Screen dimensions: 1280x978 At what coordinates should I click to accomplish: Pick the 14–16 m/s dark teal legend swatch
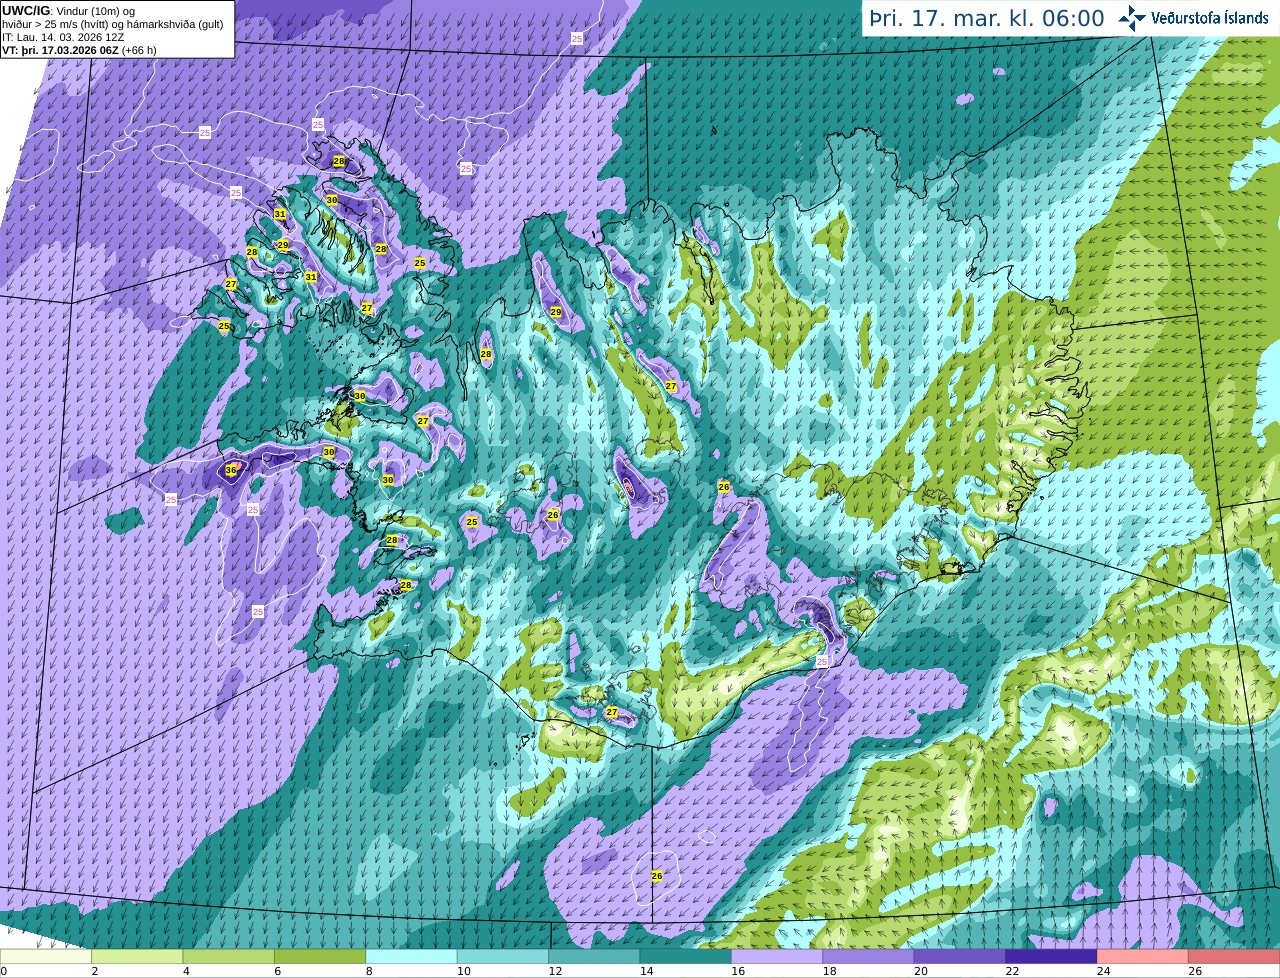tap(686, 957)
